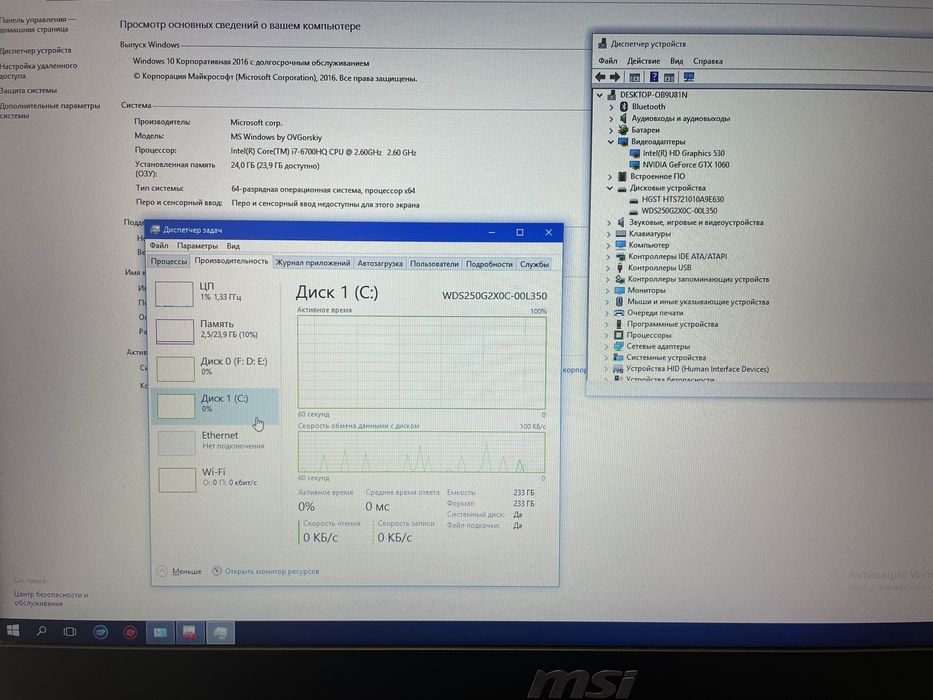Open Диспетчер устройств link in left panel
Screen dimensions: 933x700
coord(35,51)
